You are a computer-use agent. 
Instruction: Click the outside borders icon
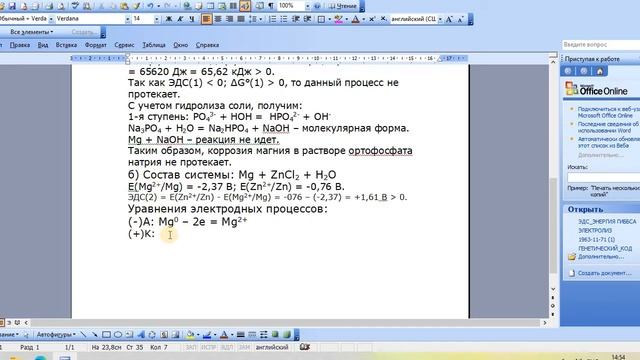click(321, 19)
